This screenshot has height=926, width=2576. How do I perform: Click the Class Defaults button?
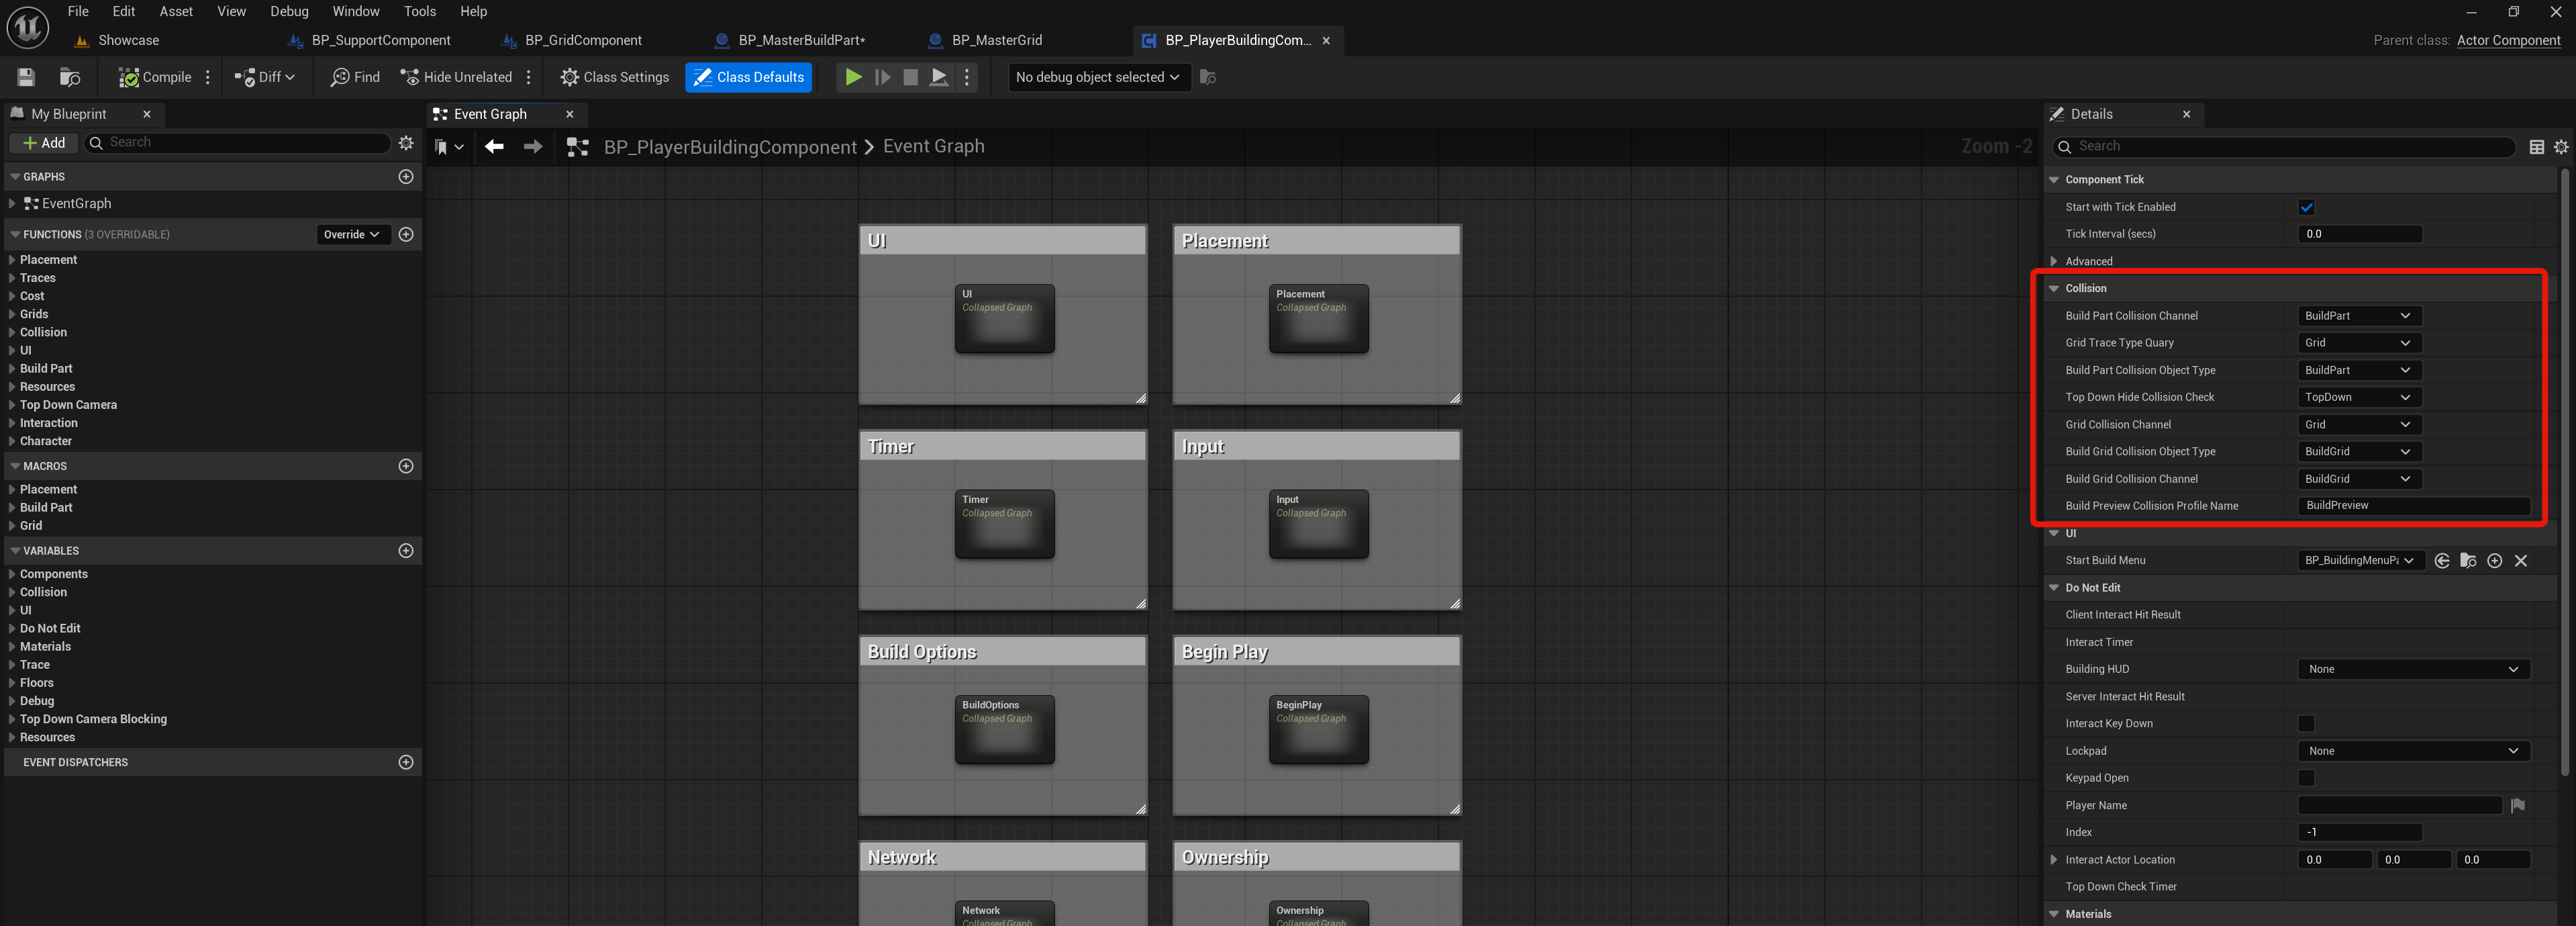tap(748, 77)
